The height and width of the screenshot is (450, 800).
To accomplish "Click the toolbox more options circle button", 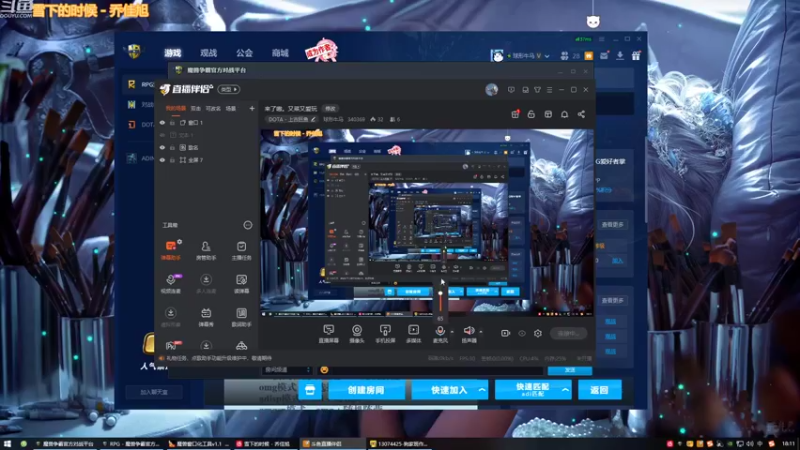I will pyautogui.click(x=247, y=225).
